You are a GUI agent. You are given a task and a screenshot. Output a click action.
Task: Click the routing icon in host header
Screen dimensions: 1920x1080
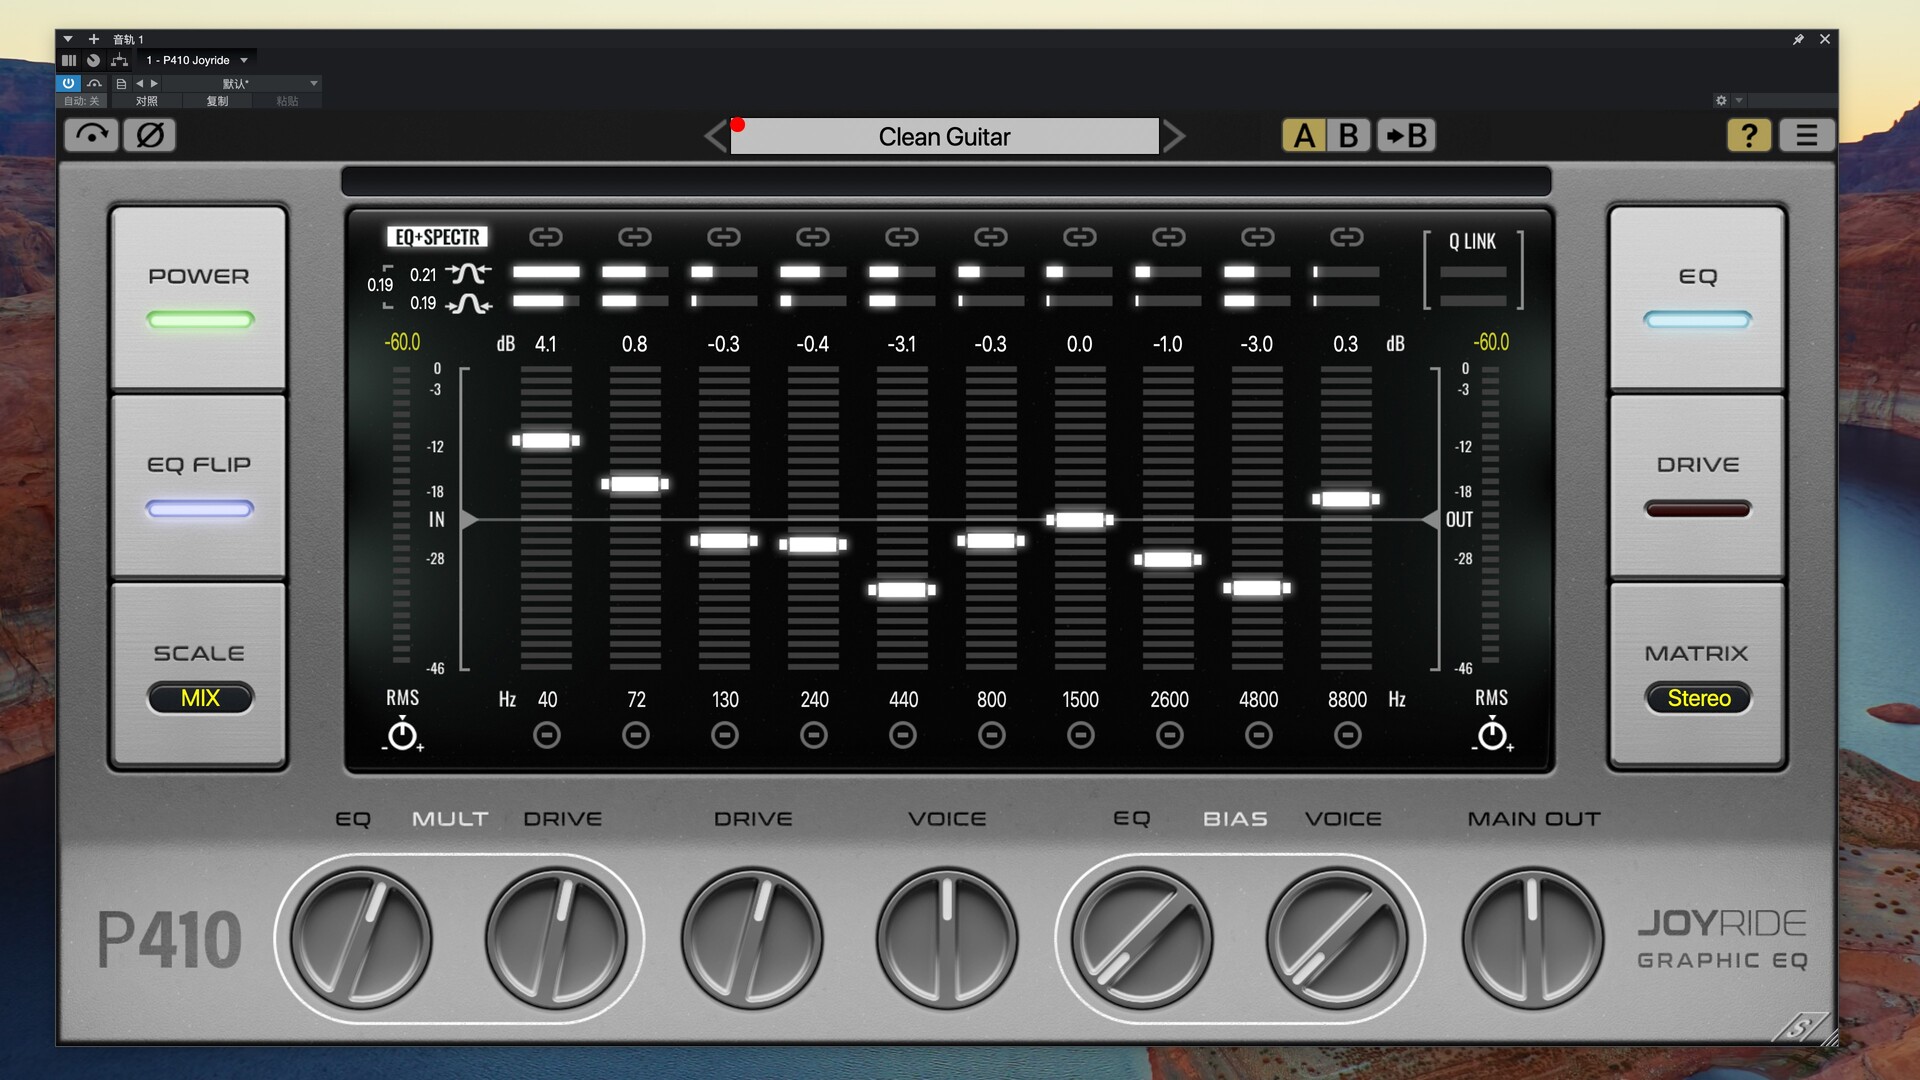point(119,60)
